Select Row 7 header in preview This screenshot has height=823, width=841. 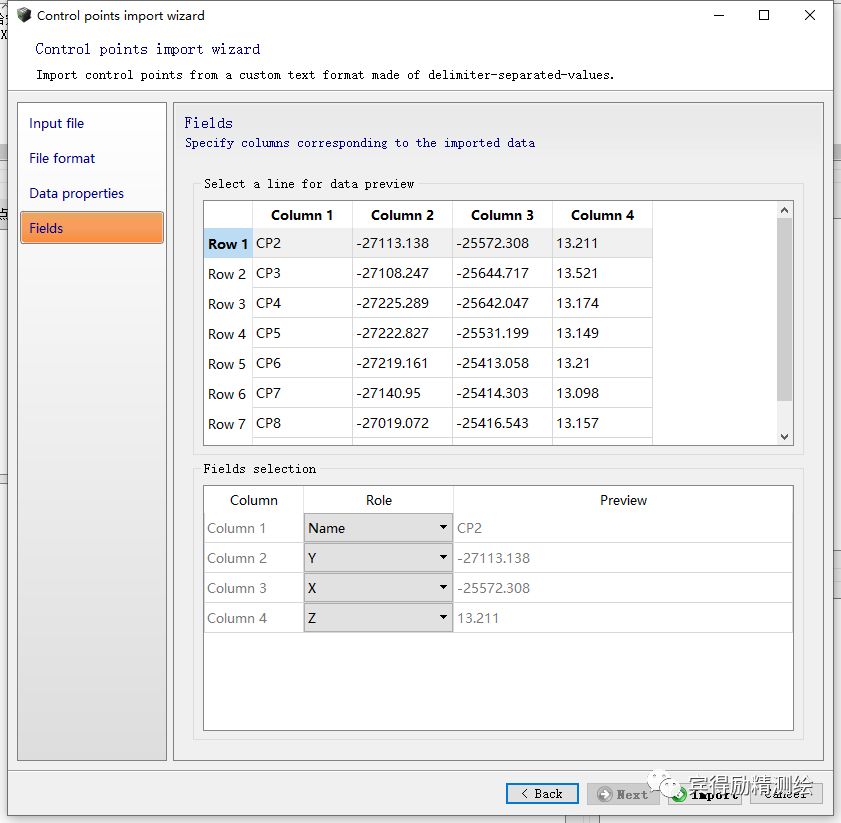[x=228, y=424]
